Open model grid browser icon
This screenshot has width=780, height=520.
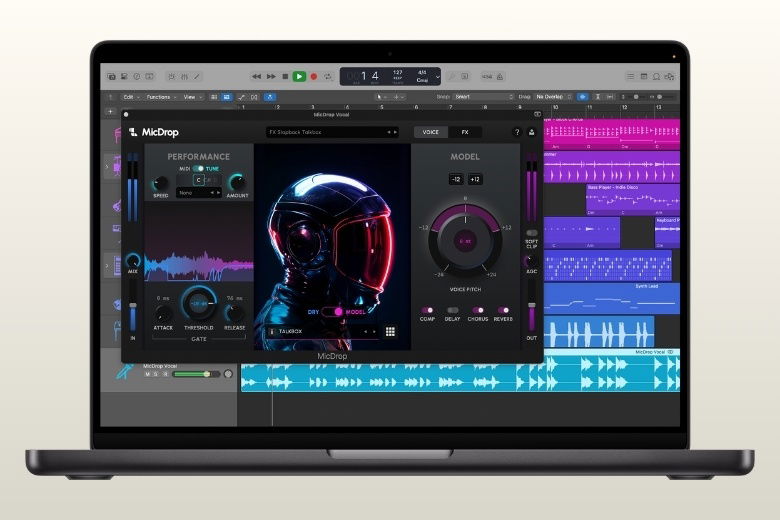[x=390, y=331]
